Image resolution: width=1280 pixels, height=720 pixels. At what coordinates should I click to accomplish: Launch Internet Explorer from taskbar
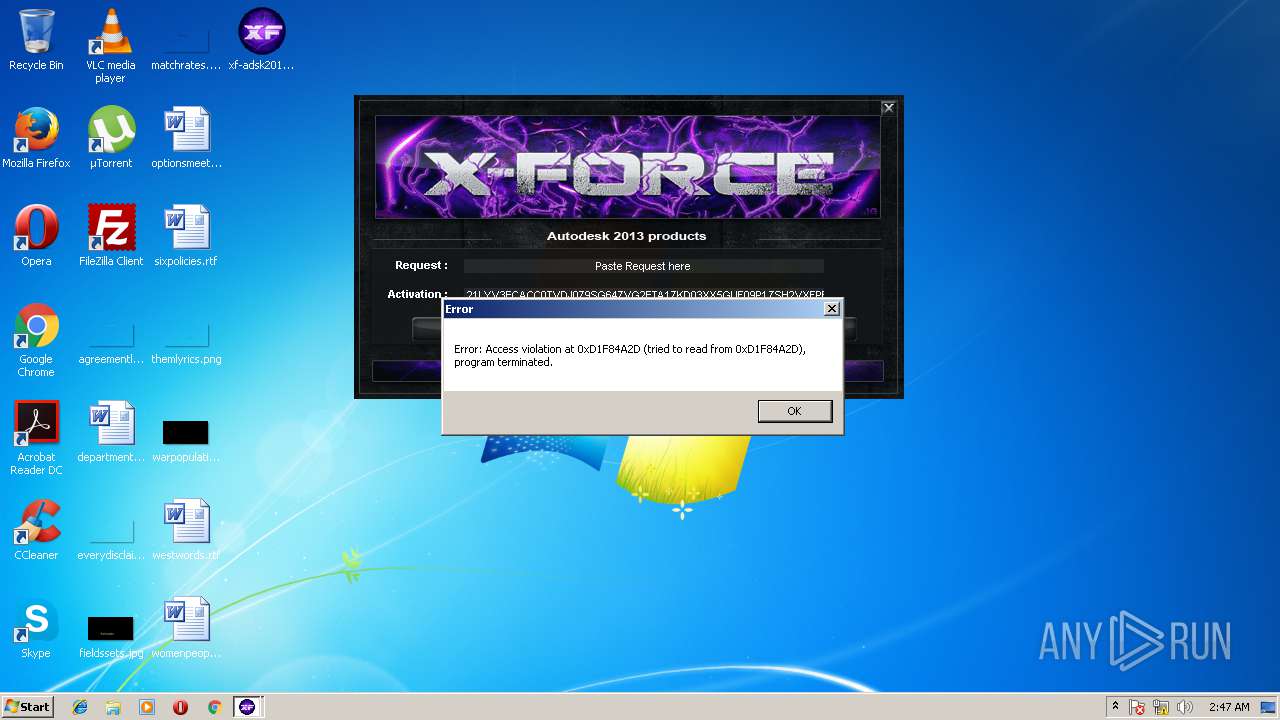[80, 707]
